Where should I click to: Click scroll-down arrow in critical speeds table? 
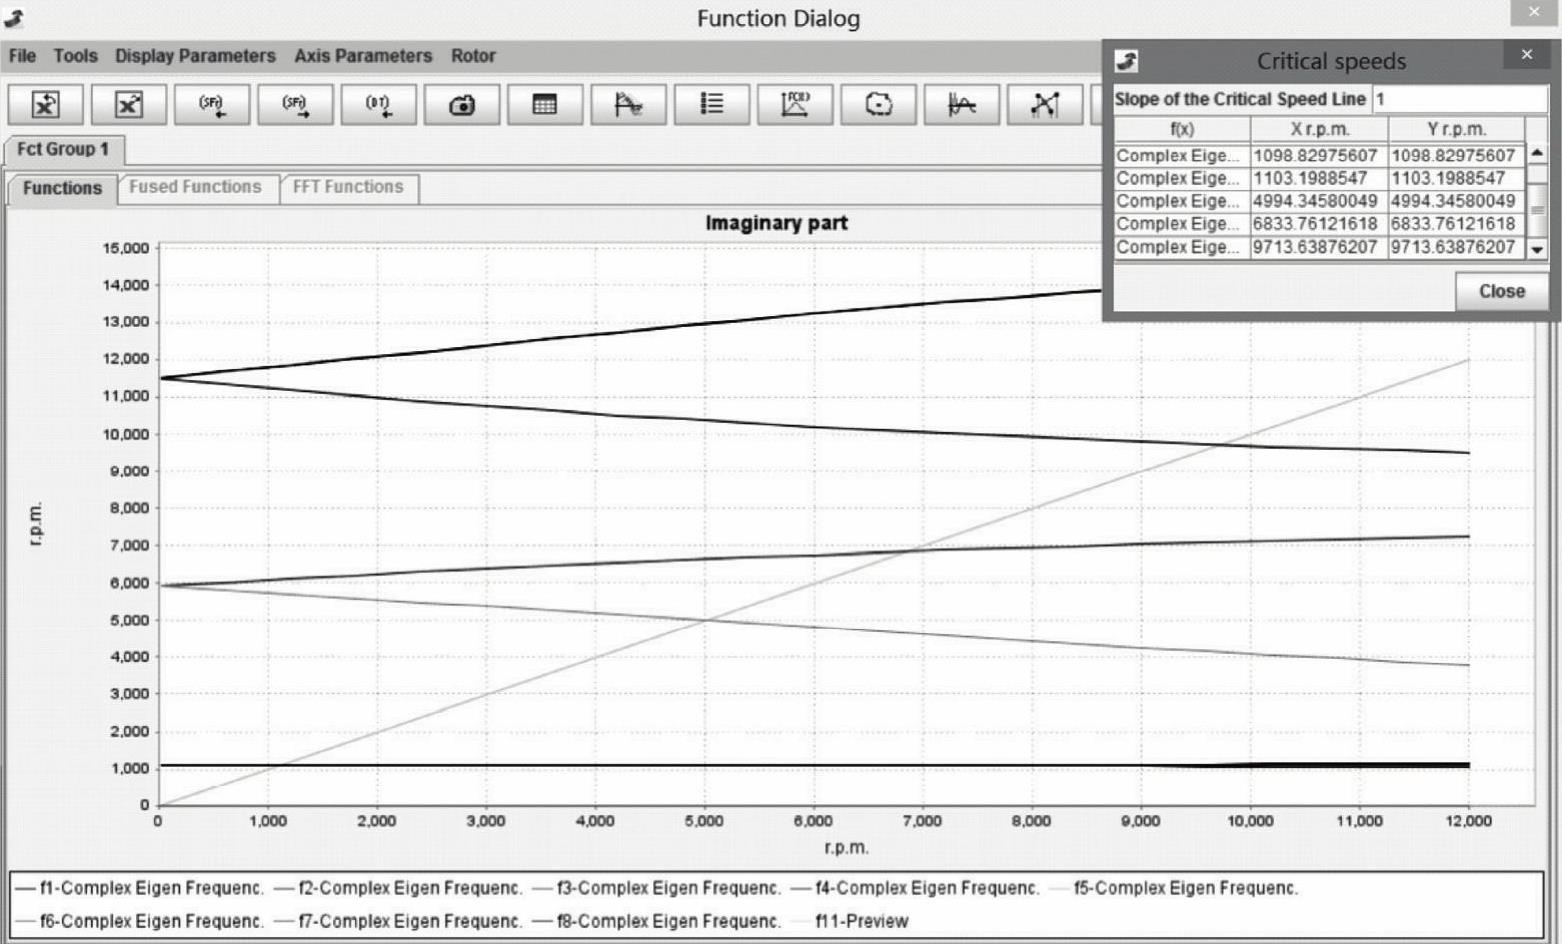(1537, 249)
